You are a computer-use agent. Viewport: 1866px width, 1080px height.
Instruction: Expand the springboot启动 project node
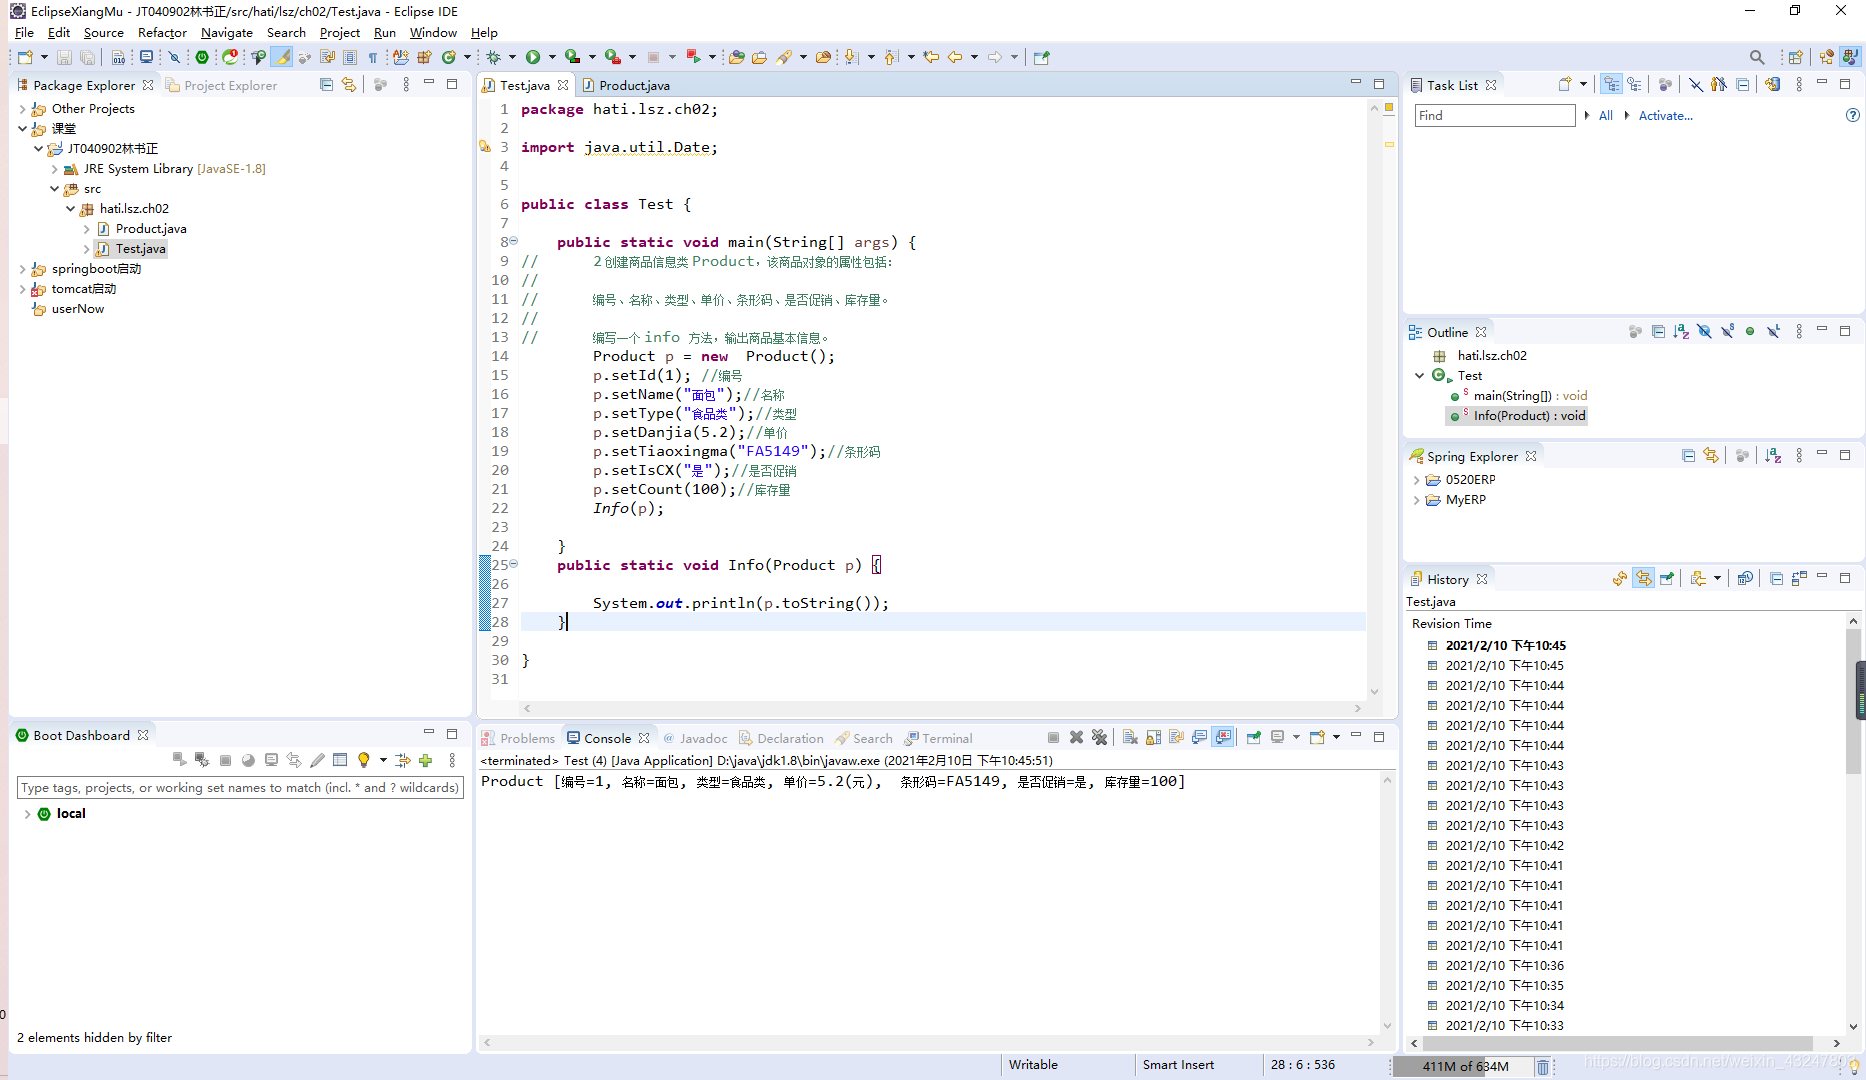click(x=22, y=269)
